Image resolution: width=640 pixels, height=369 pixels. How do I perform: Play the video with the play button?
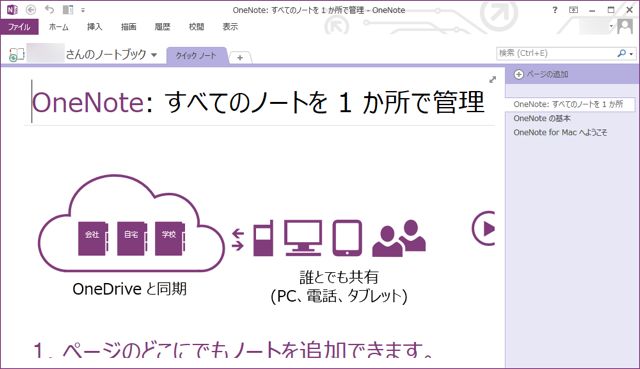484,228
